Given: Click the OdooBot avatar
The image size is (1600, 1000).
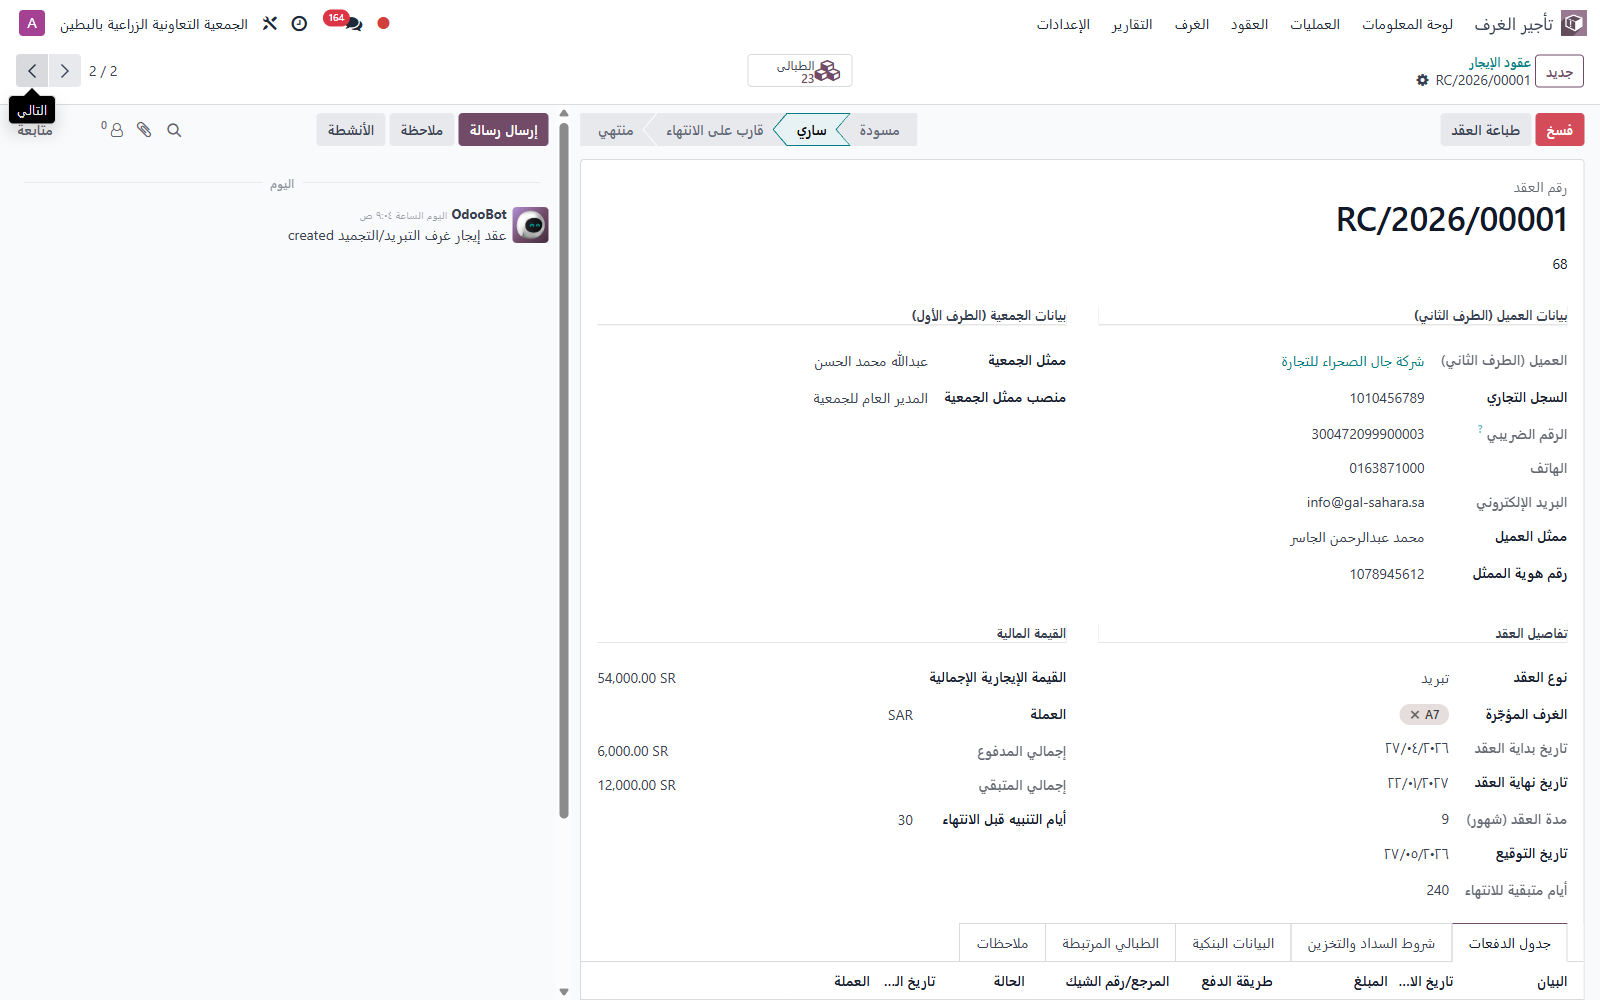Looking at the screenshot, I should pyautogui.click(x=531, y=225).
